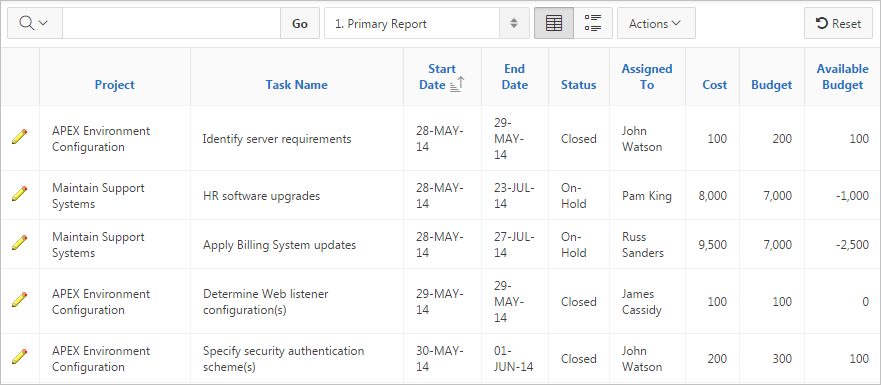Viewport: 881px width, 385px height.
Task: Click the Budget column header
Action: point(771,85)
